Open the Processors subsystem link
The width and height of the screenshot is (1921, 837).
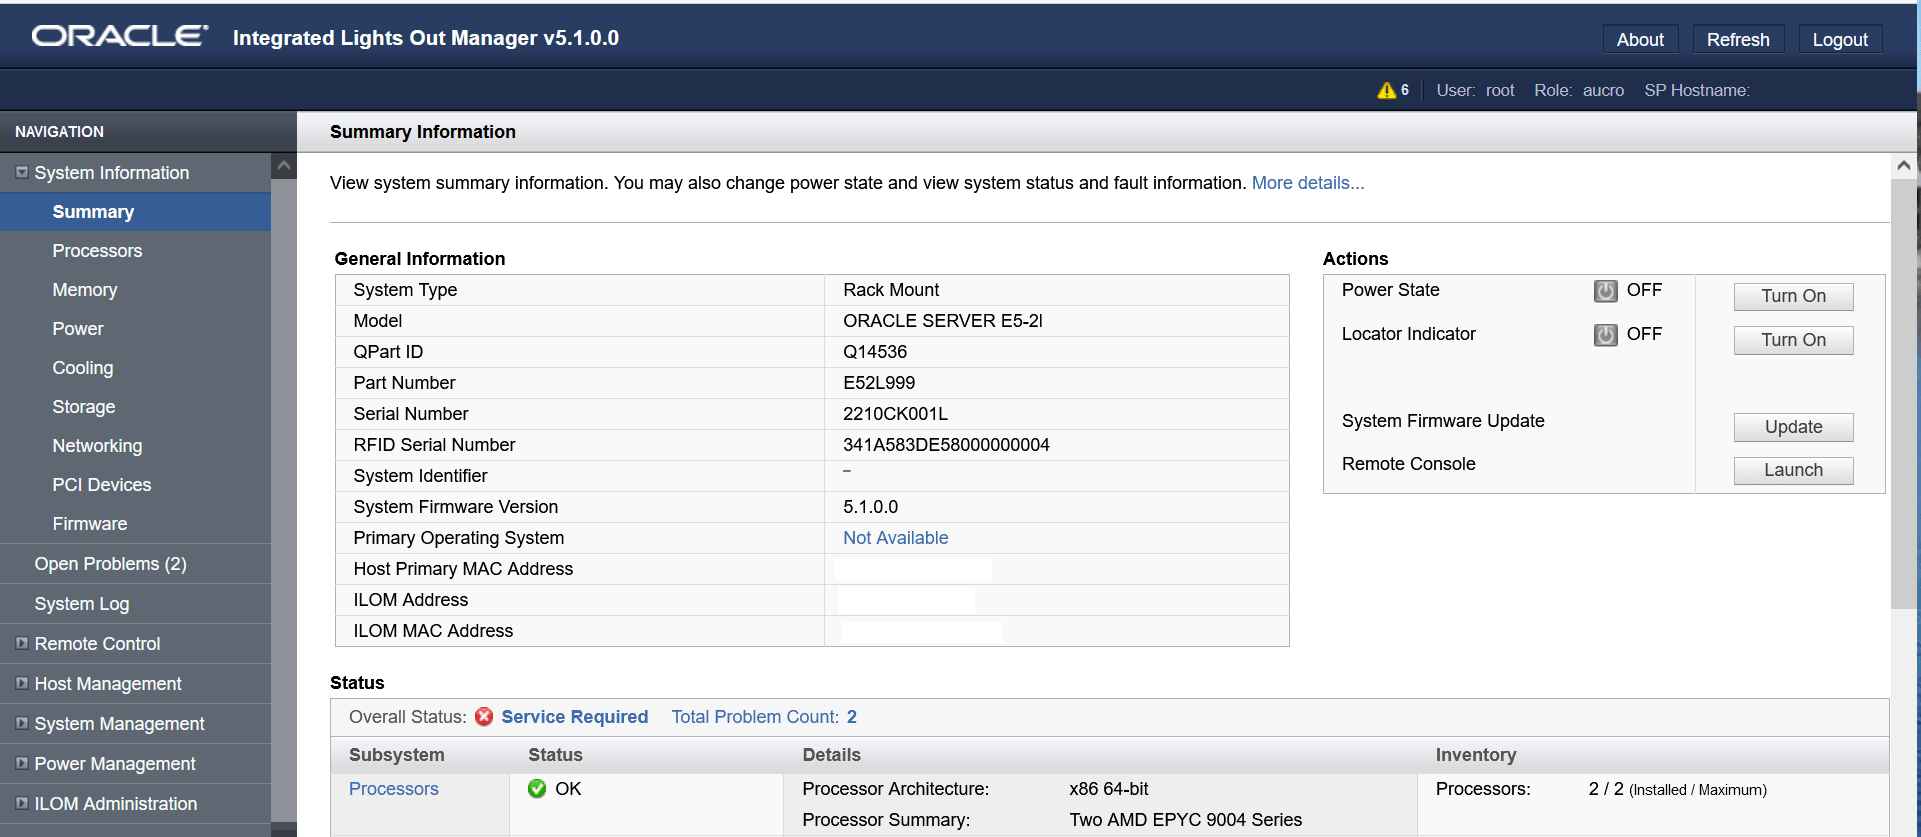(394, 789)
